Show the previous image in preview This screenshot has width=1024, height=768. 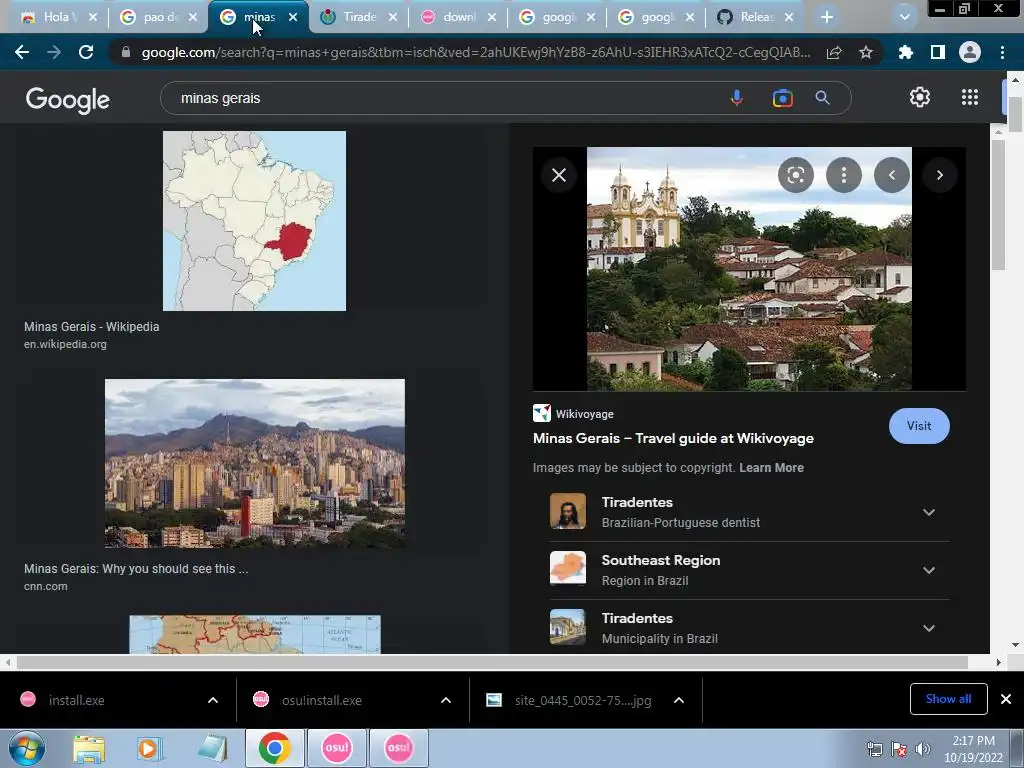(x=892, y=175)
